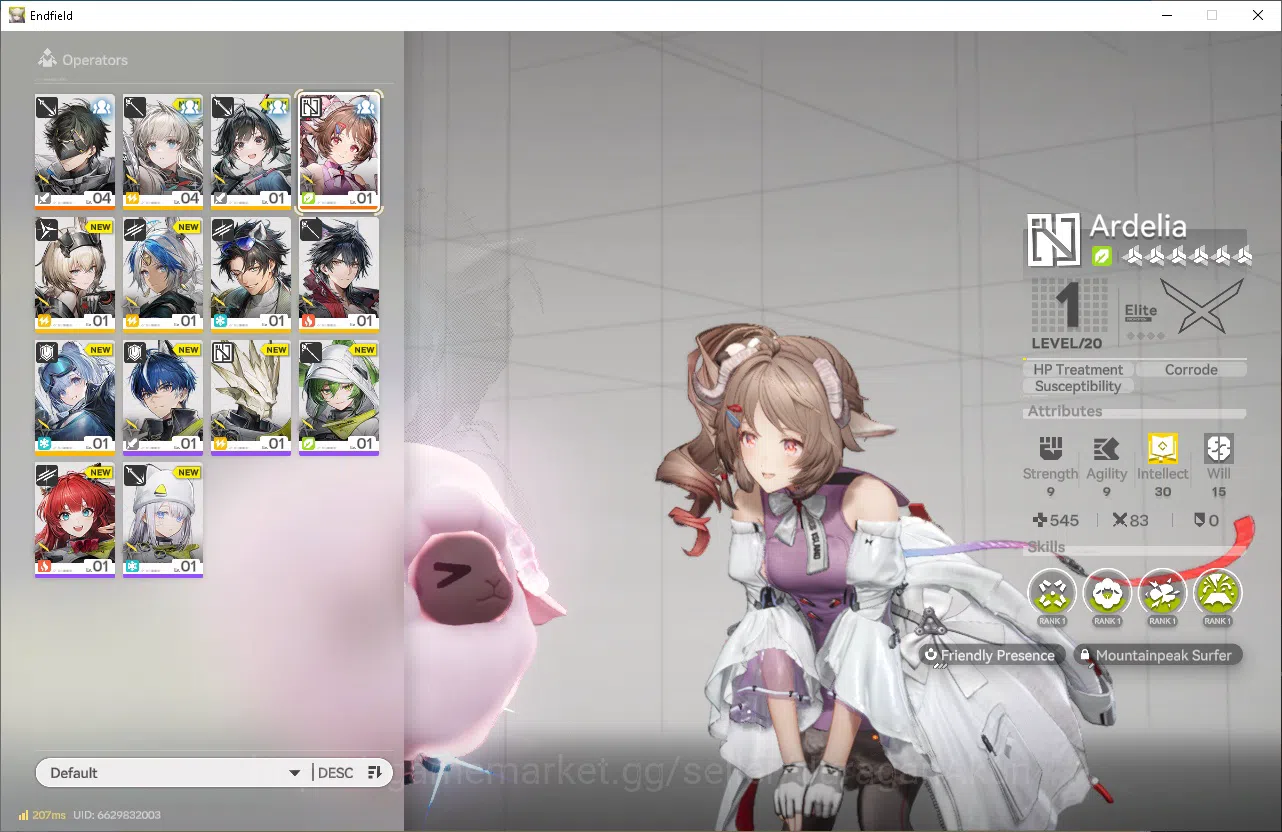Select the white beanie silver-haired operator card

click(163, 520)
